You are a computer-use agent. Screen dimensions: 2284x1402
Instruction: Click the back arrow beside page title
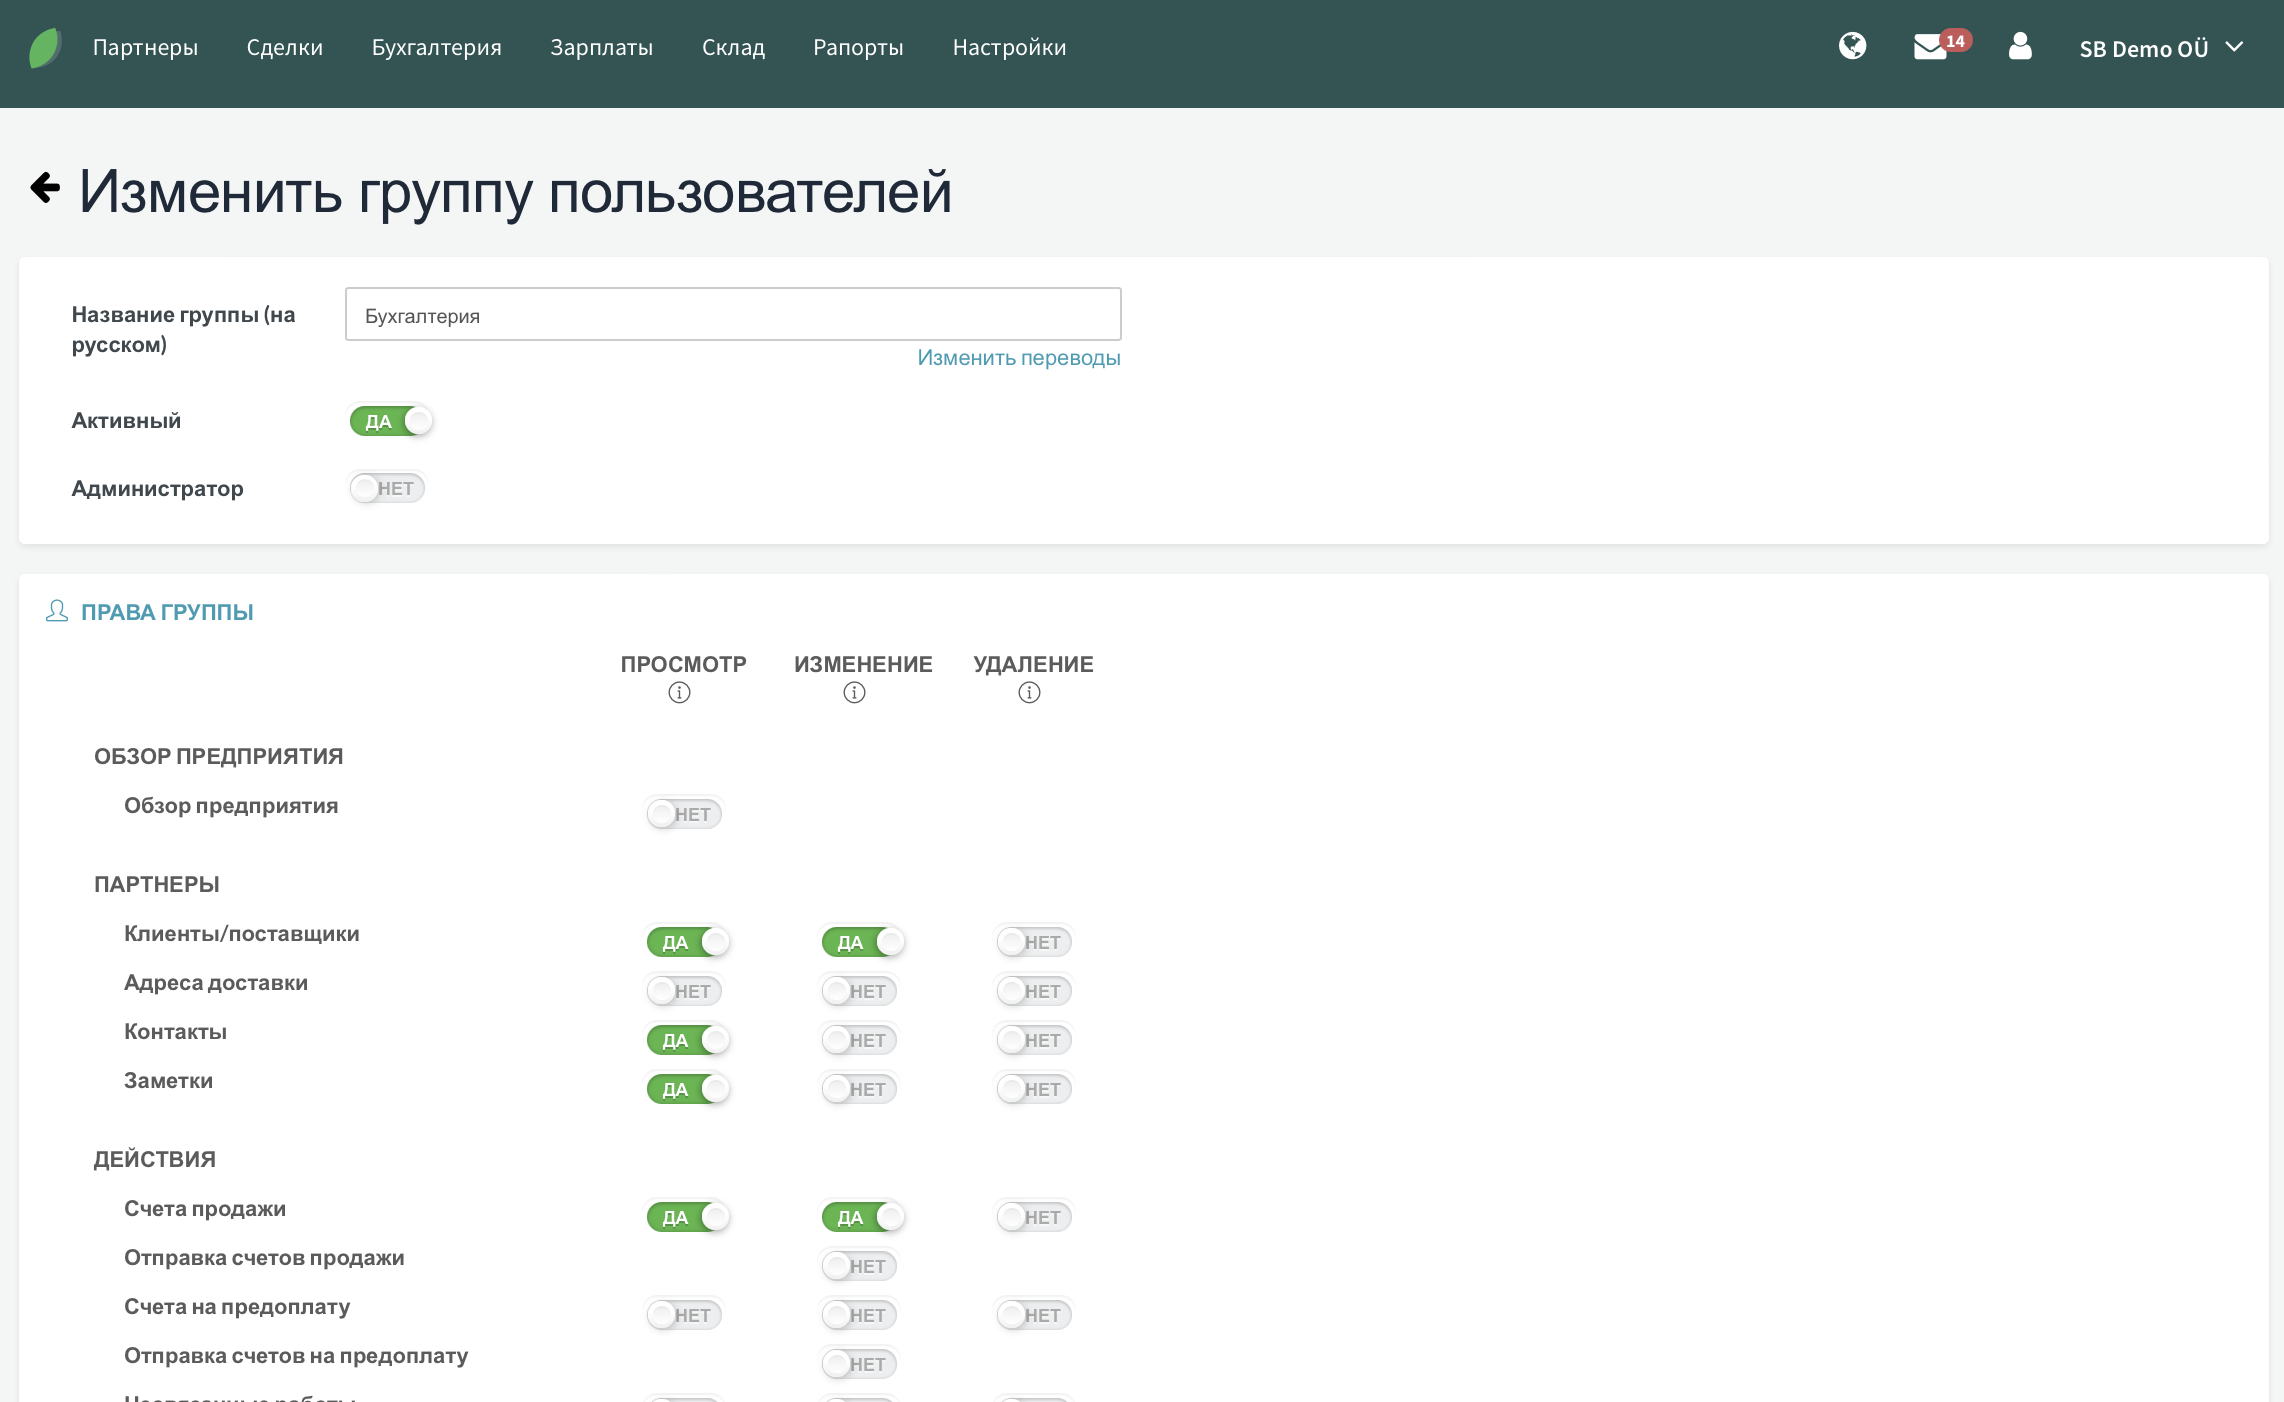coord(45,187)
